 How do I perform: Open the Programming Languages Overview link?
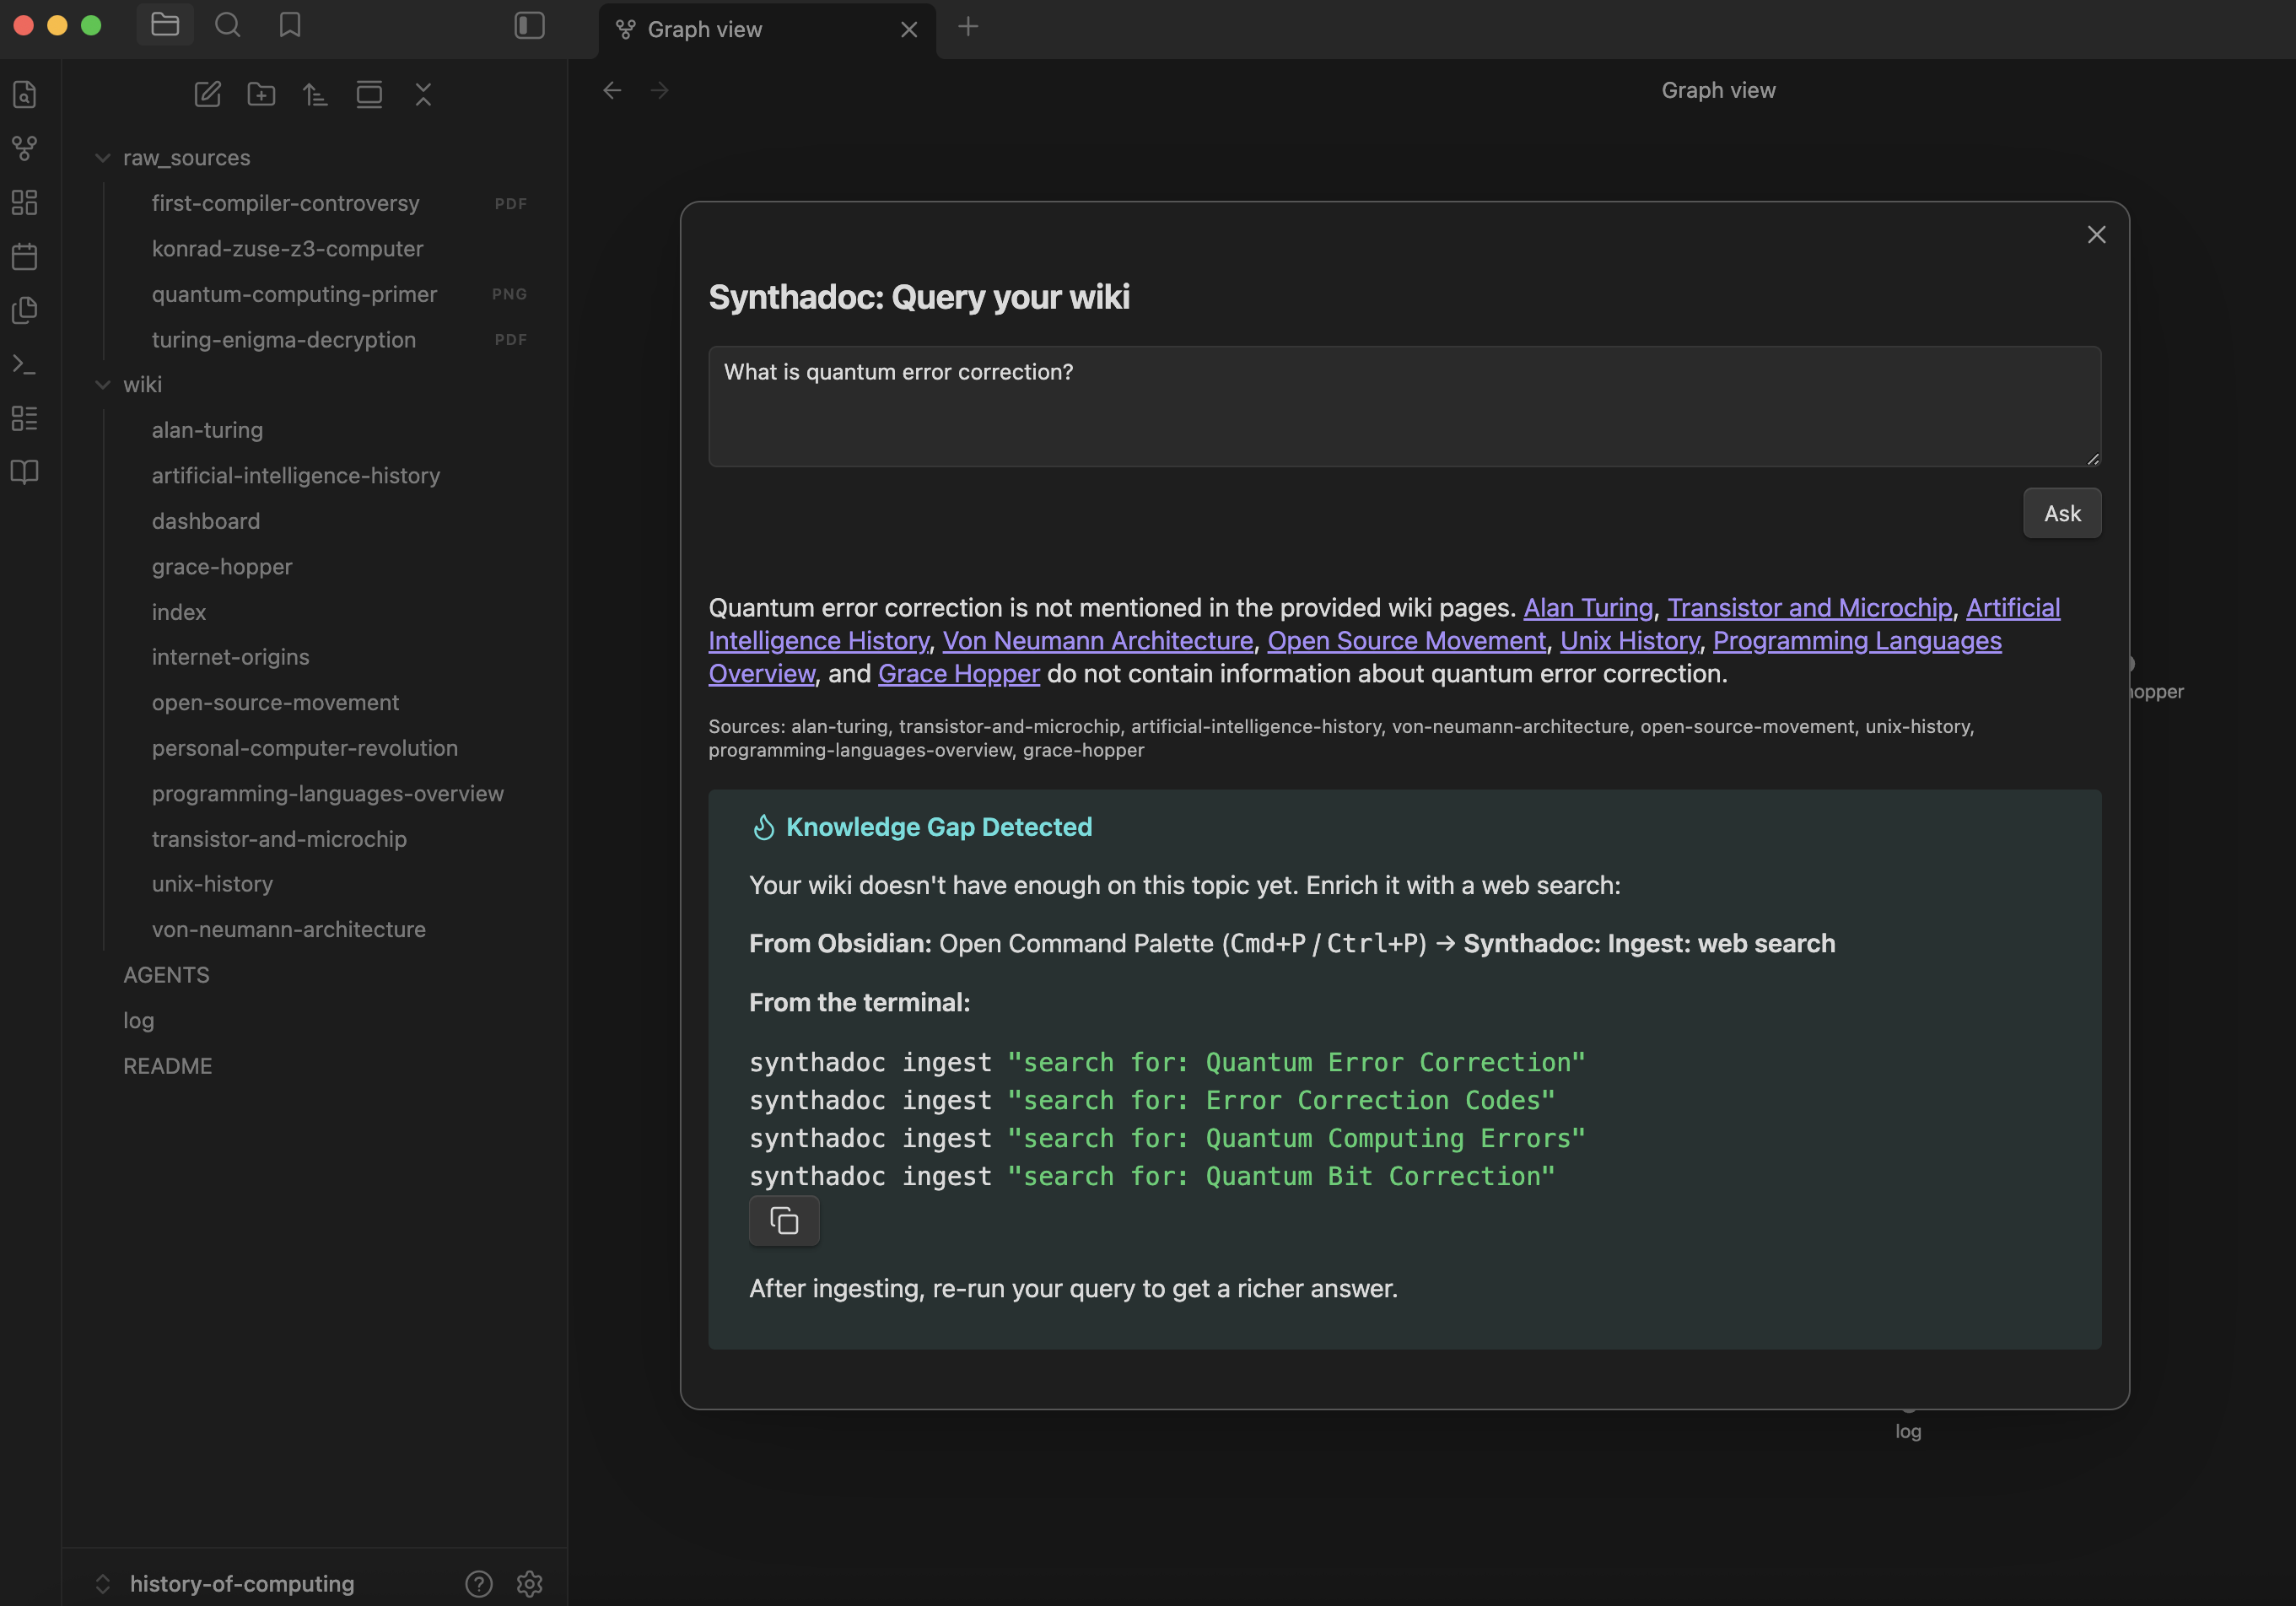(1856, 640)
